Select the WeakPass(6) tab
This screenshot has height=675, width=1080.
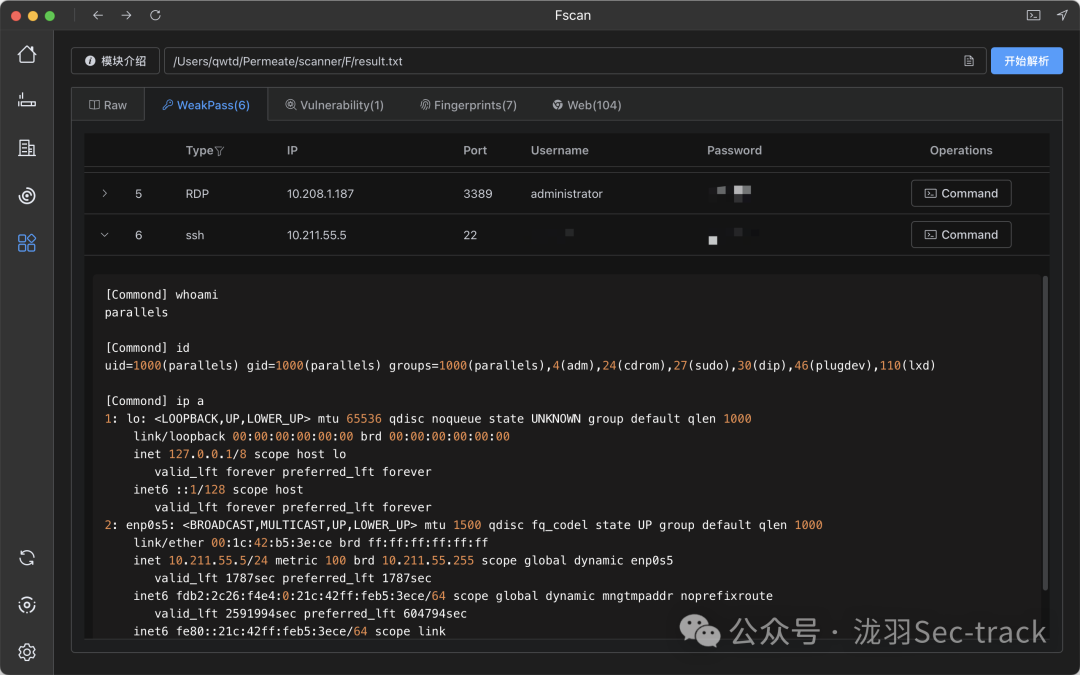(206, 105)
